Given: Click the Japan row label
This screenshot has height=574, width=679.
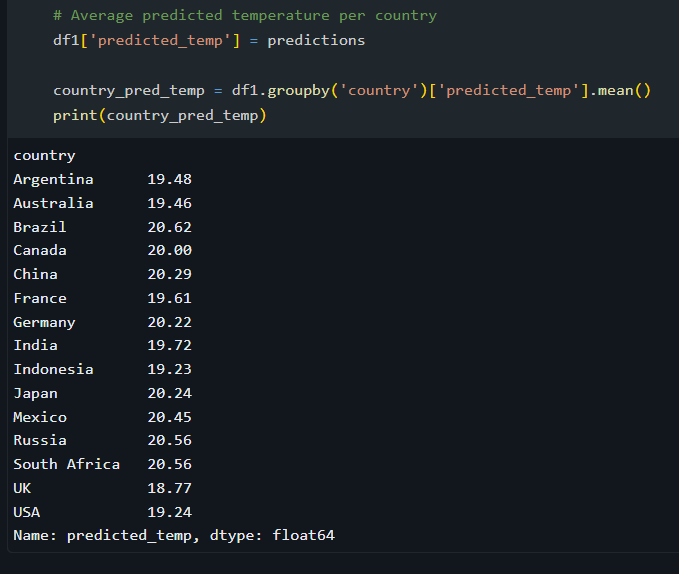Looking at the screenshot, I should pos(35,393).
